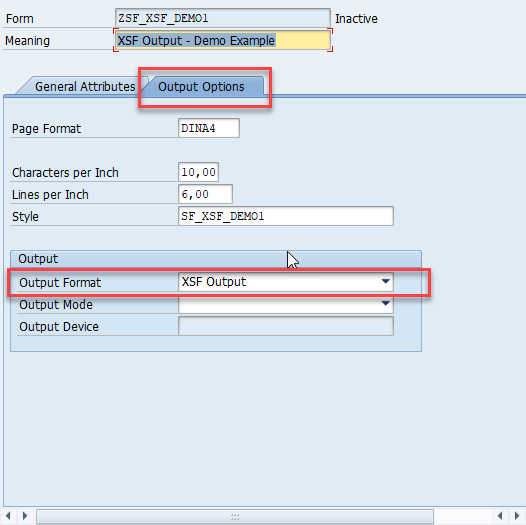Switch to the General Attributes tab
Screen dimensions: 526x525
tap(85, 86)
